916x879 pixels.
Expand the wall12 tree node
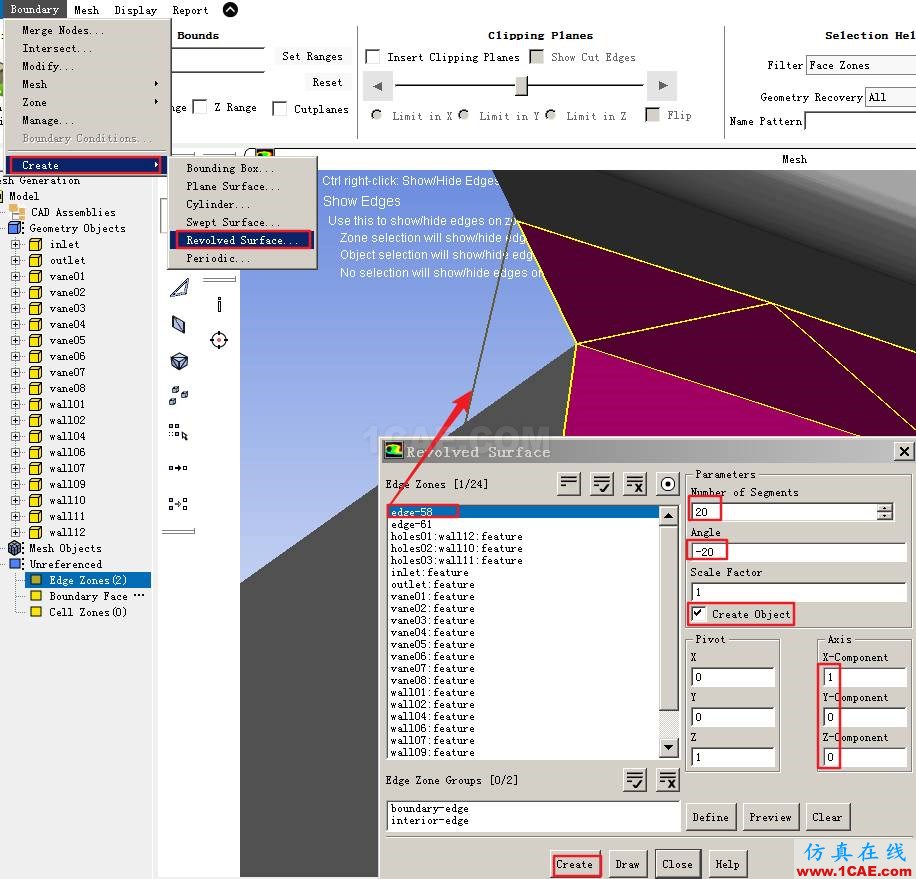(x=16, y=532)
